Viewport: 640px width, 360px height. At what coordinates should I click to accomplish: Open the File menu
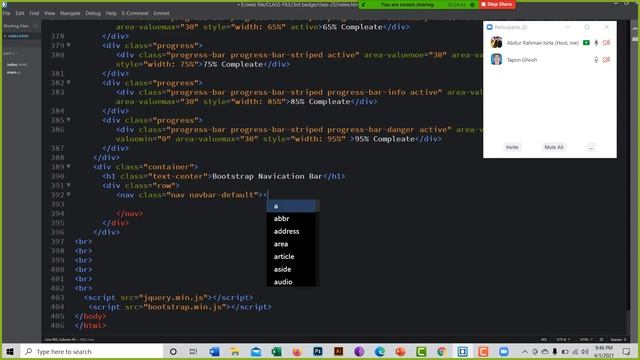tap(7, 13)
